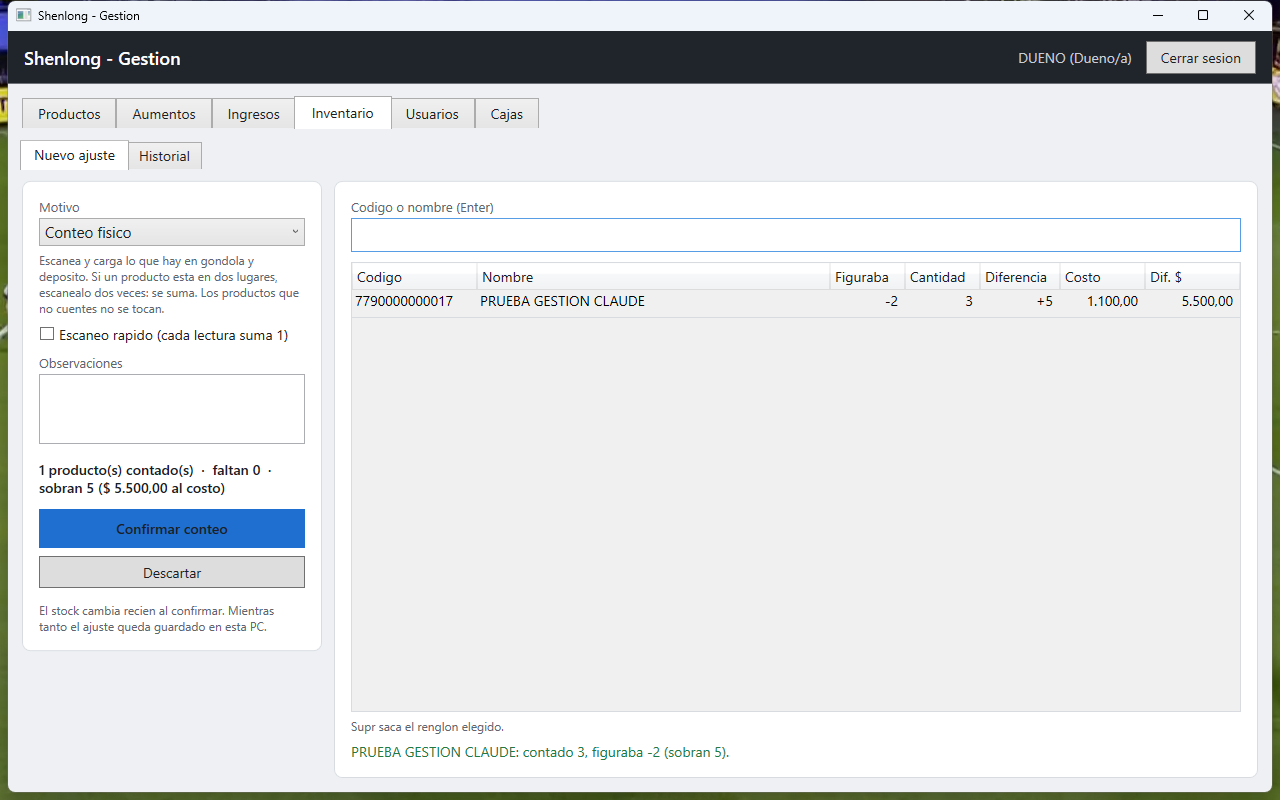The width and height of the screenshot is (1280, 800).
Task: Click the Confirmar conteo button
Action: (172, 529)
